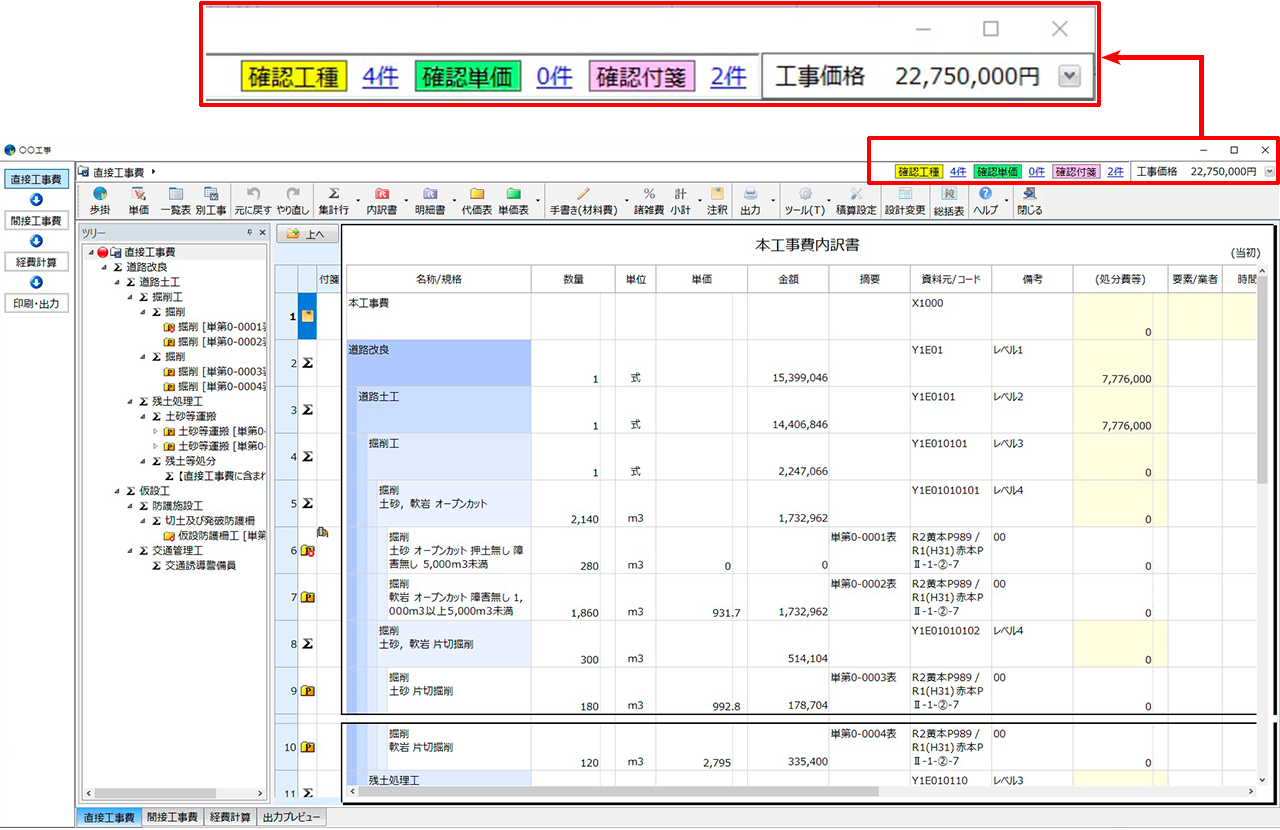The width and height of the screenshot is (1280, 830).
Task: Click the 設計変更 toolbar icon
Action: 905,201
